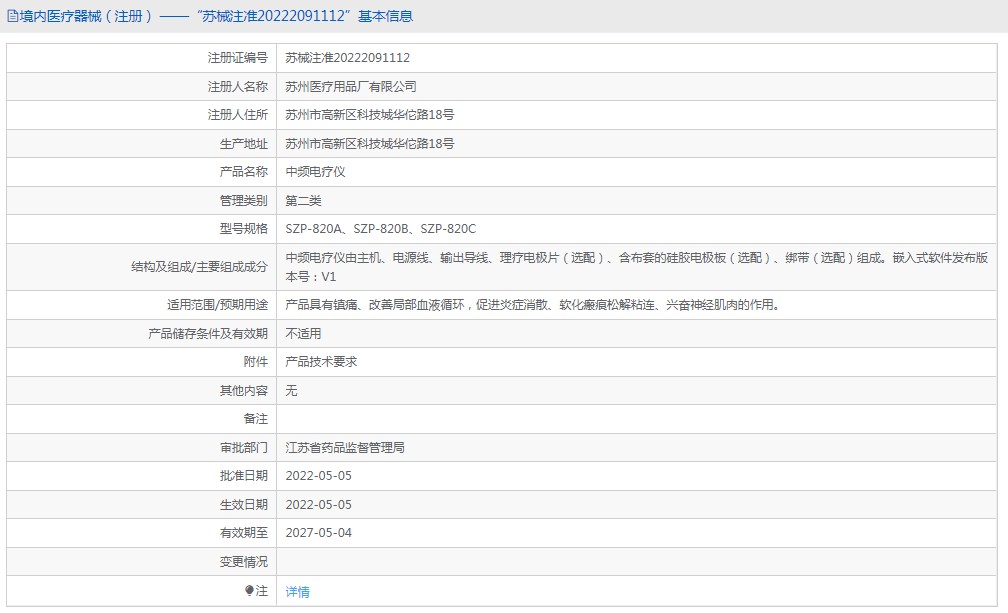Click the 注册人住所 label
Screen dimensions: 1008x613
point(237,115)
